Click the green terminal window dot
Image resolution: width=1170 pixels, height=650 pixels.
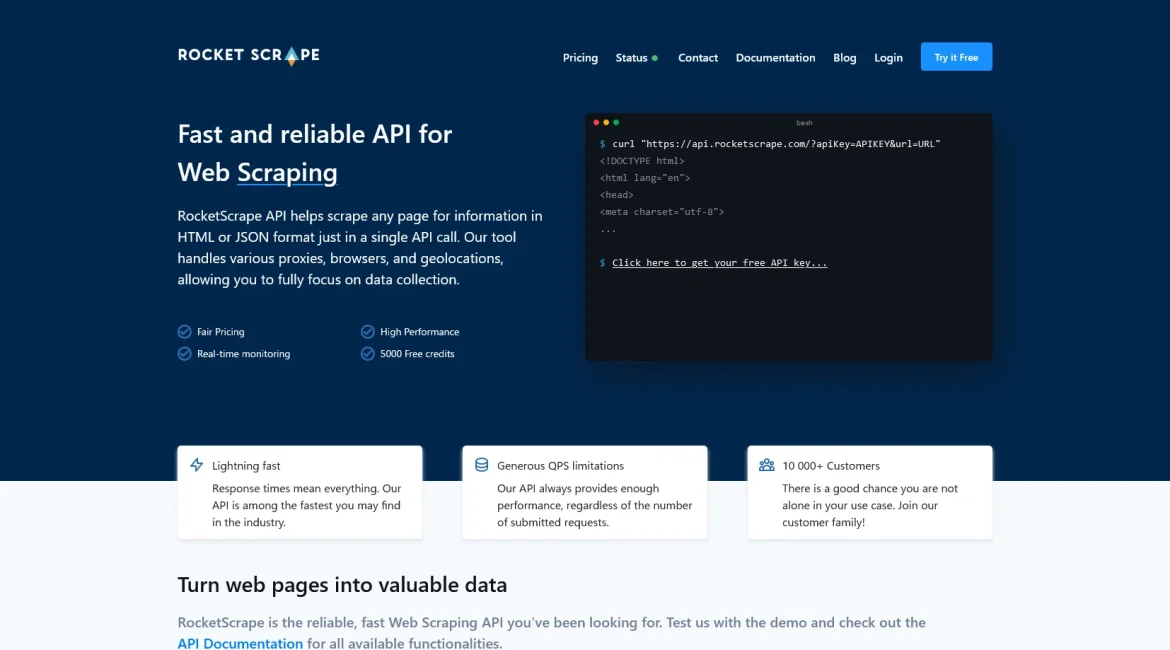pos(616,122)
